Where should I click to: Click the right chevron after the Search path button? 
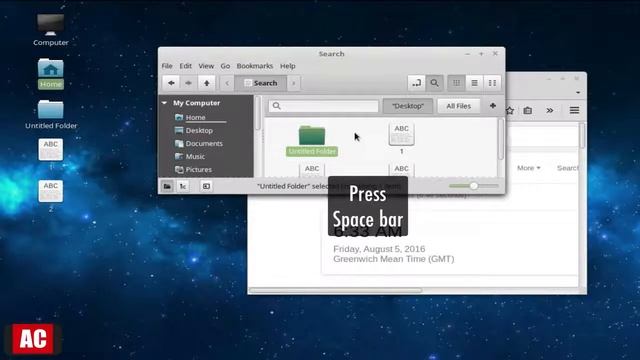click(293, 83)
